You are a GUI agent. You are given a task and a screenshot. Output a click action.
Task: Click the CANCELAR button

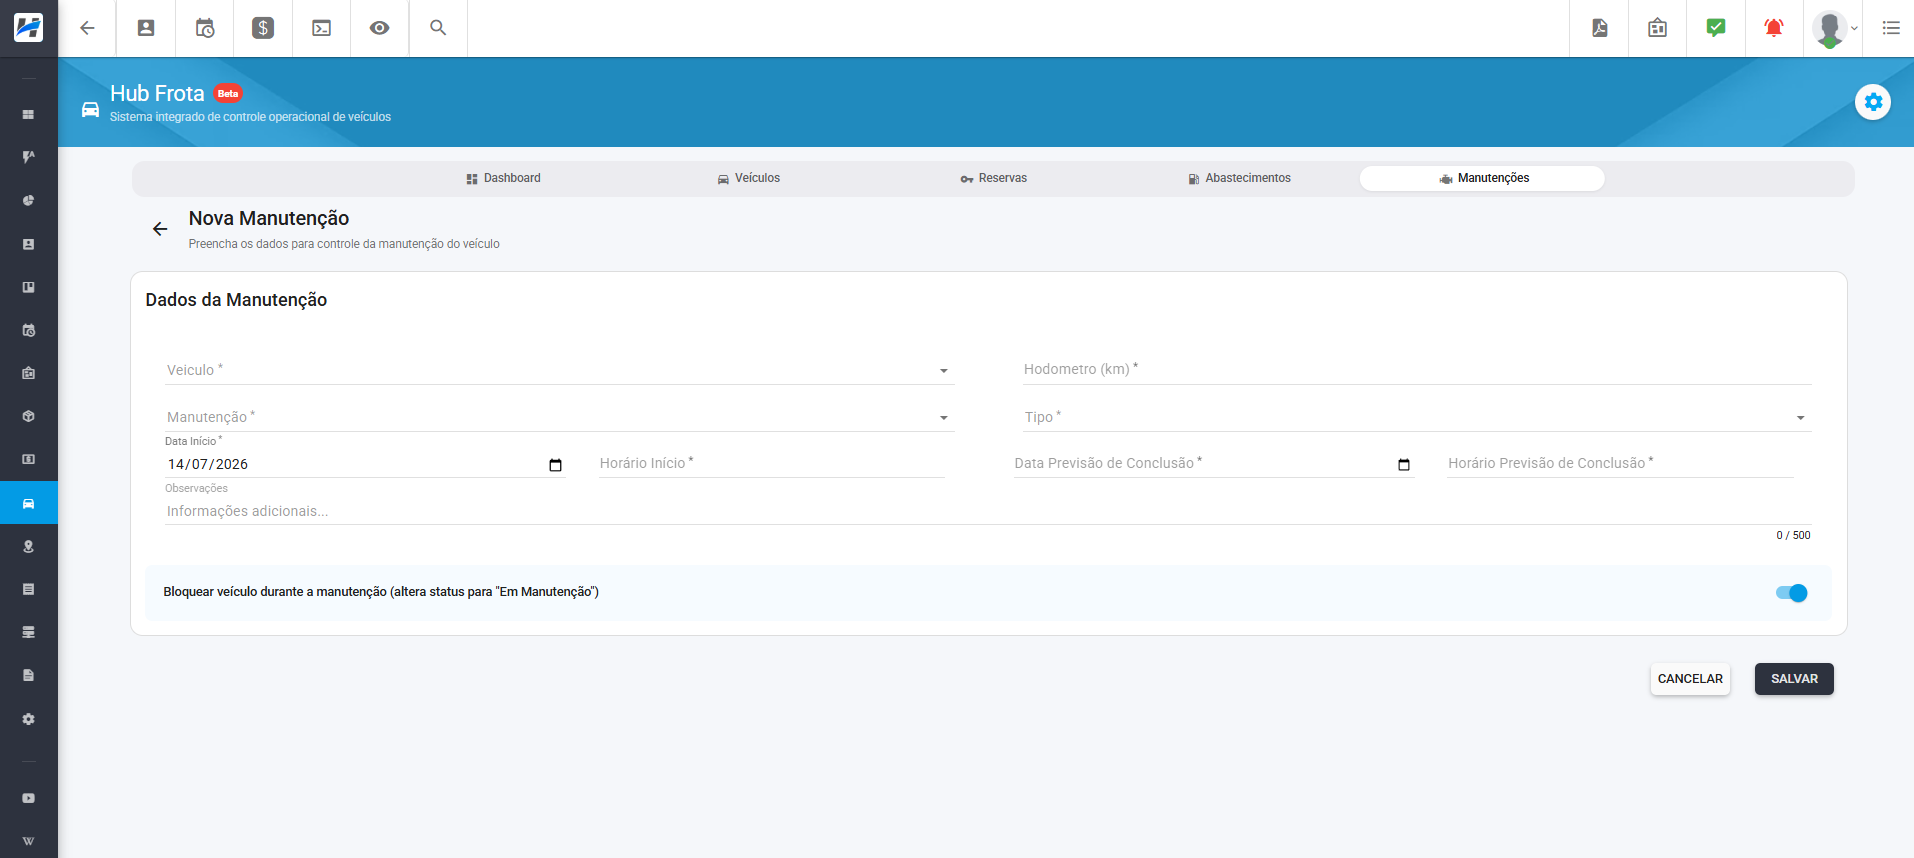pos(1690,679)
